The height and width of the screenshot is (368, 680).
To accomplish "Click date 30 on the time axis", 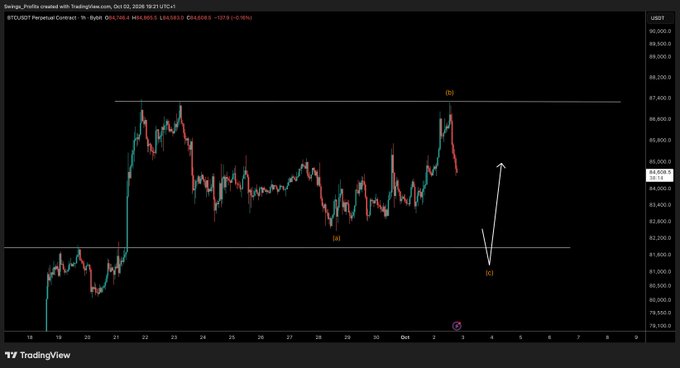I will tap(376, 337).
